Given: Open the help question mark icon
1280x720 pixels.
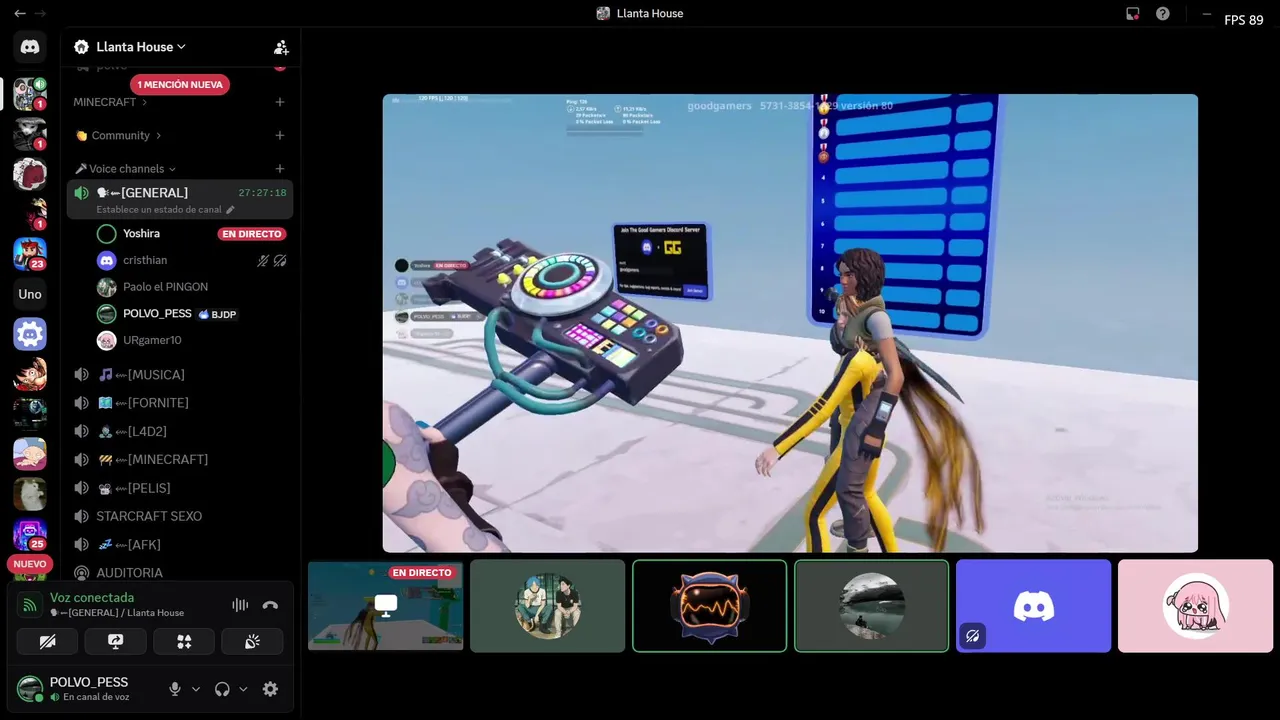Looking at the screenshot, I should [x=1162, y=14].
